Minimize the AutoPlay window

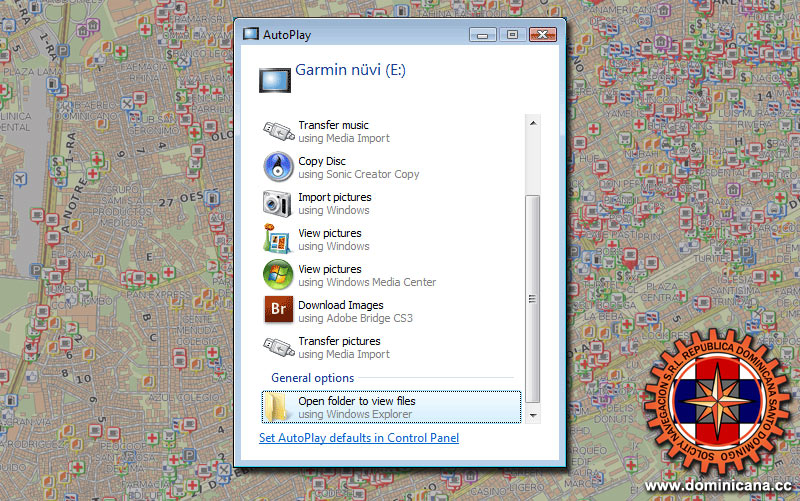click(x=483, y=35)
